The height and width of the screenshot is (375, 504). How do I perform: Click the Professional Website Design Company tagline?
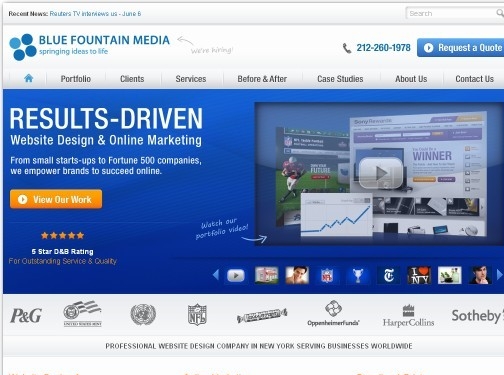(259, 346)
